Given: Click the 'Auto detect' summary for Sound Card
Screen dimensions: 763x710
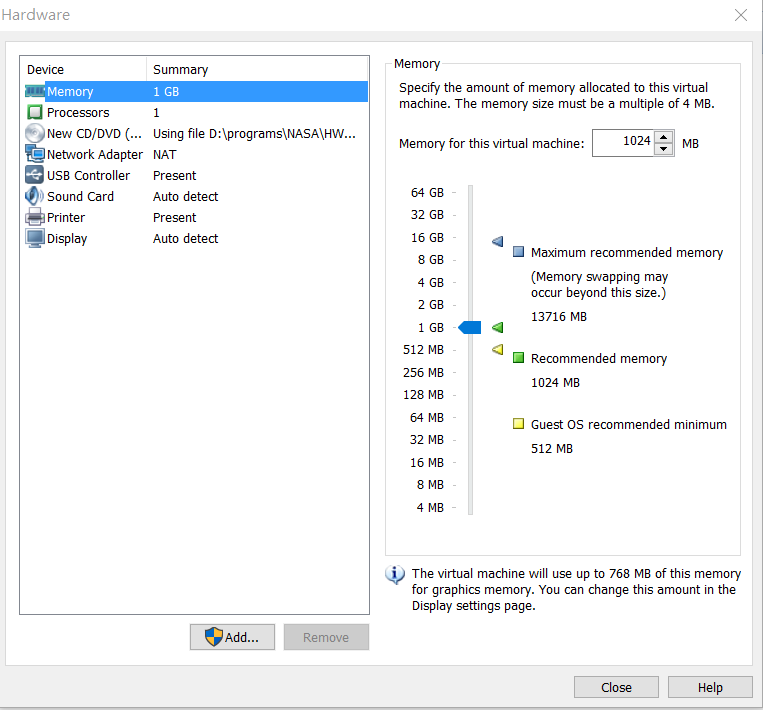Looking at the screenshot, I should click(185, 196).
